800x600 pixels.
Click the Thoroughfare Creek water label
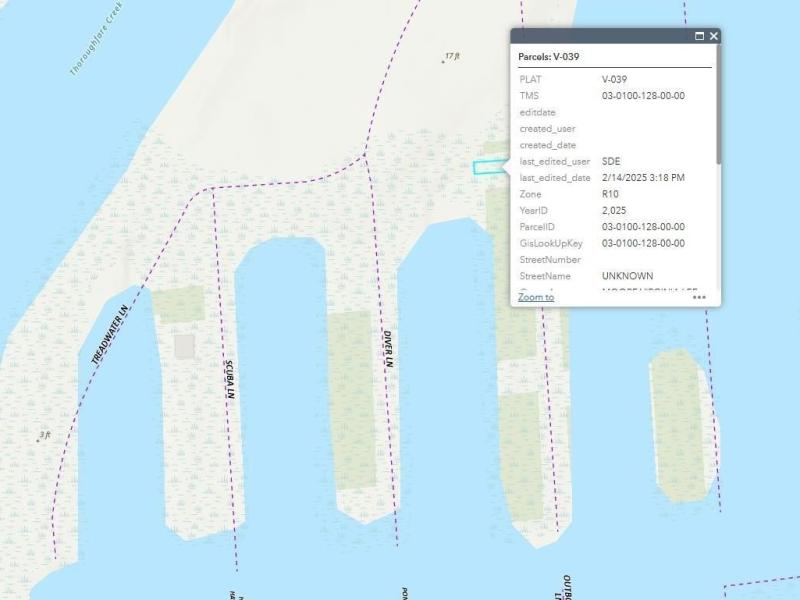pos(95,45)
